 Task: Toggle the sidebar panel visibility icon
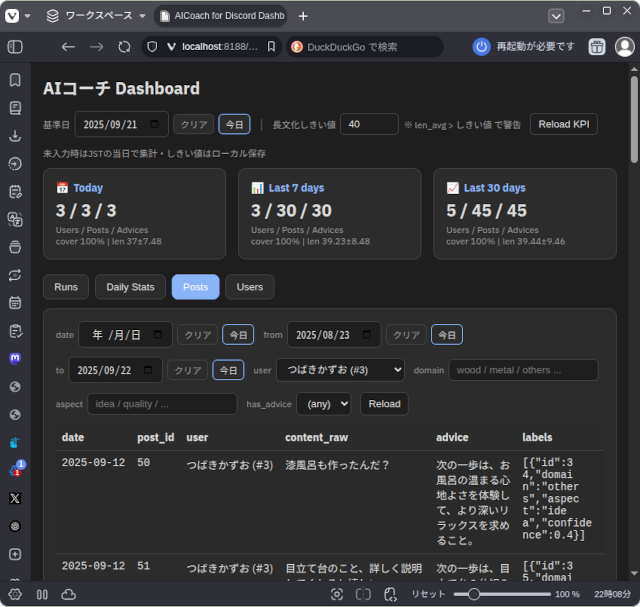pyautogui.click(x=15, y=47)
